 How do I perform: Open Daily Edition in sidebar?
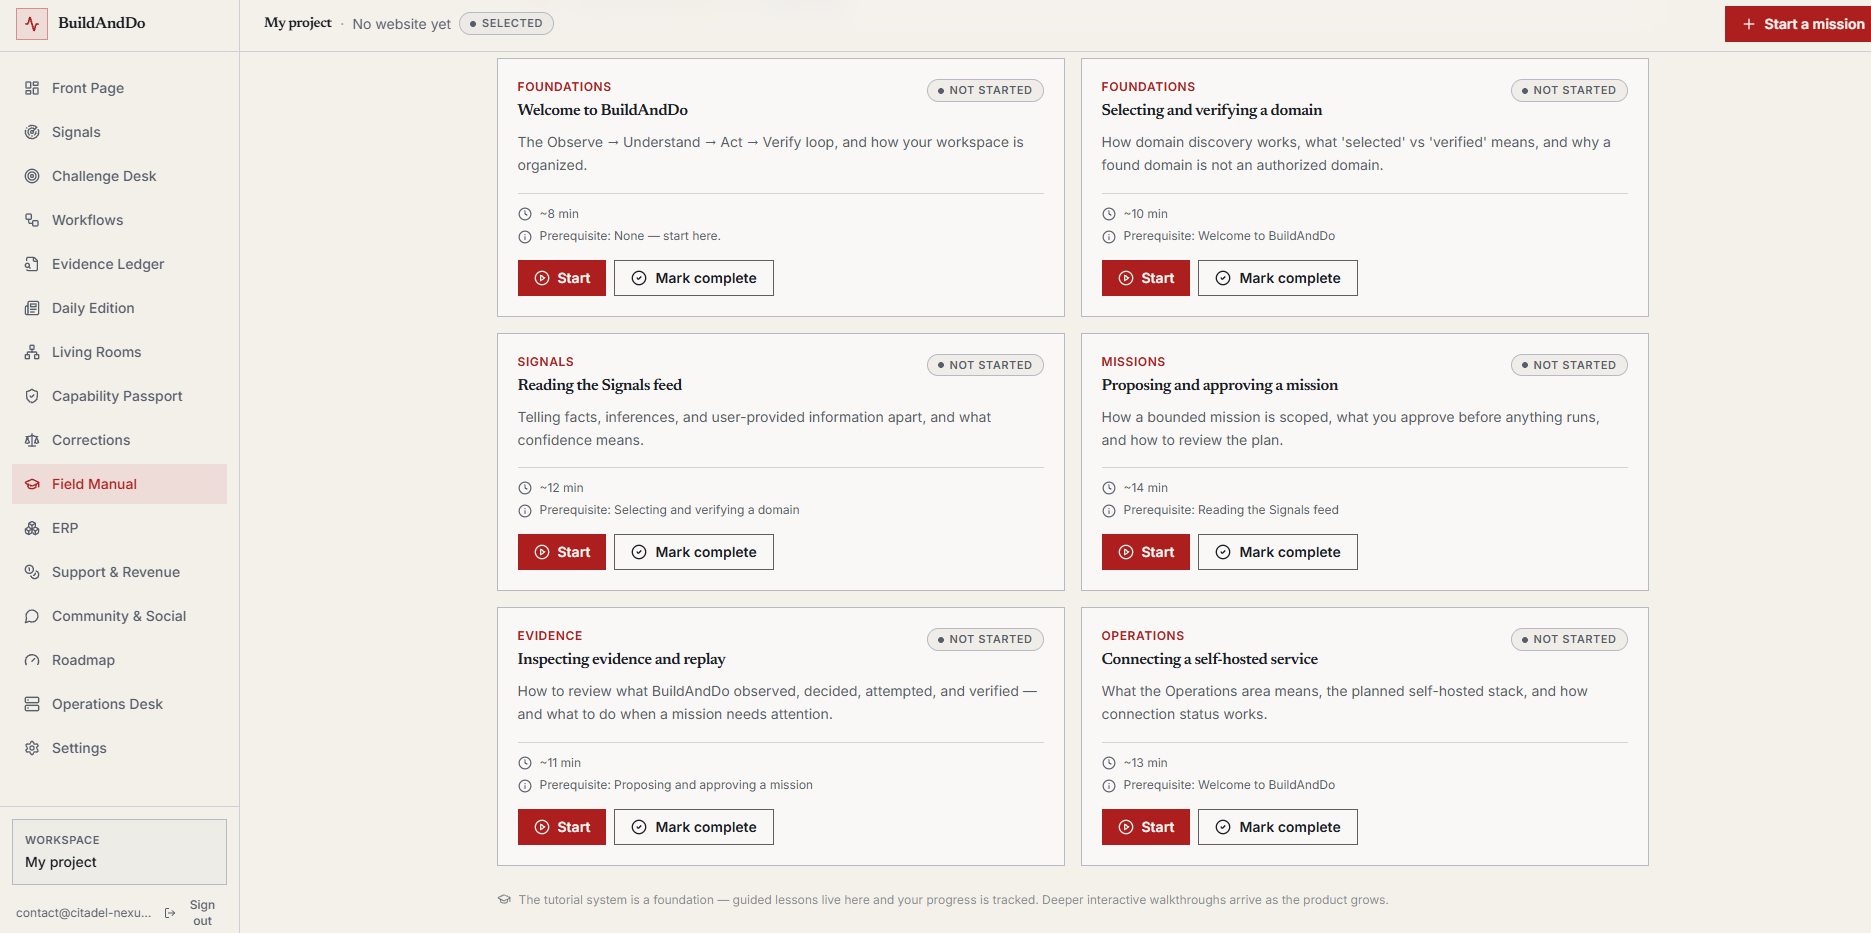pos(119,308)
